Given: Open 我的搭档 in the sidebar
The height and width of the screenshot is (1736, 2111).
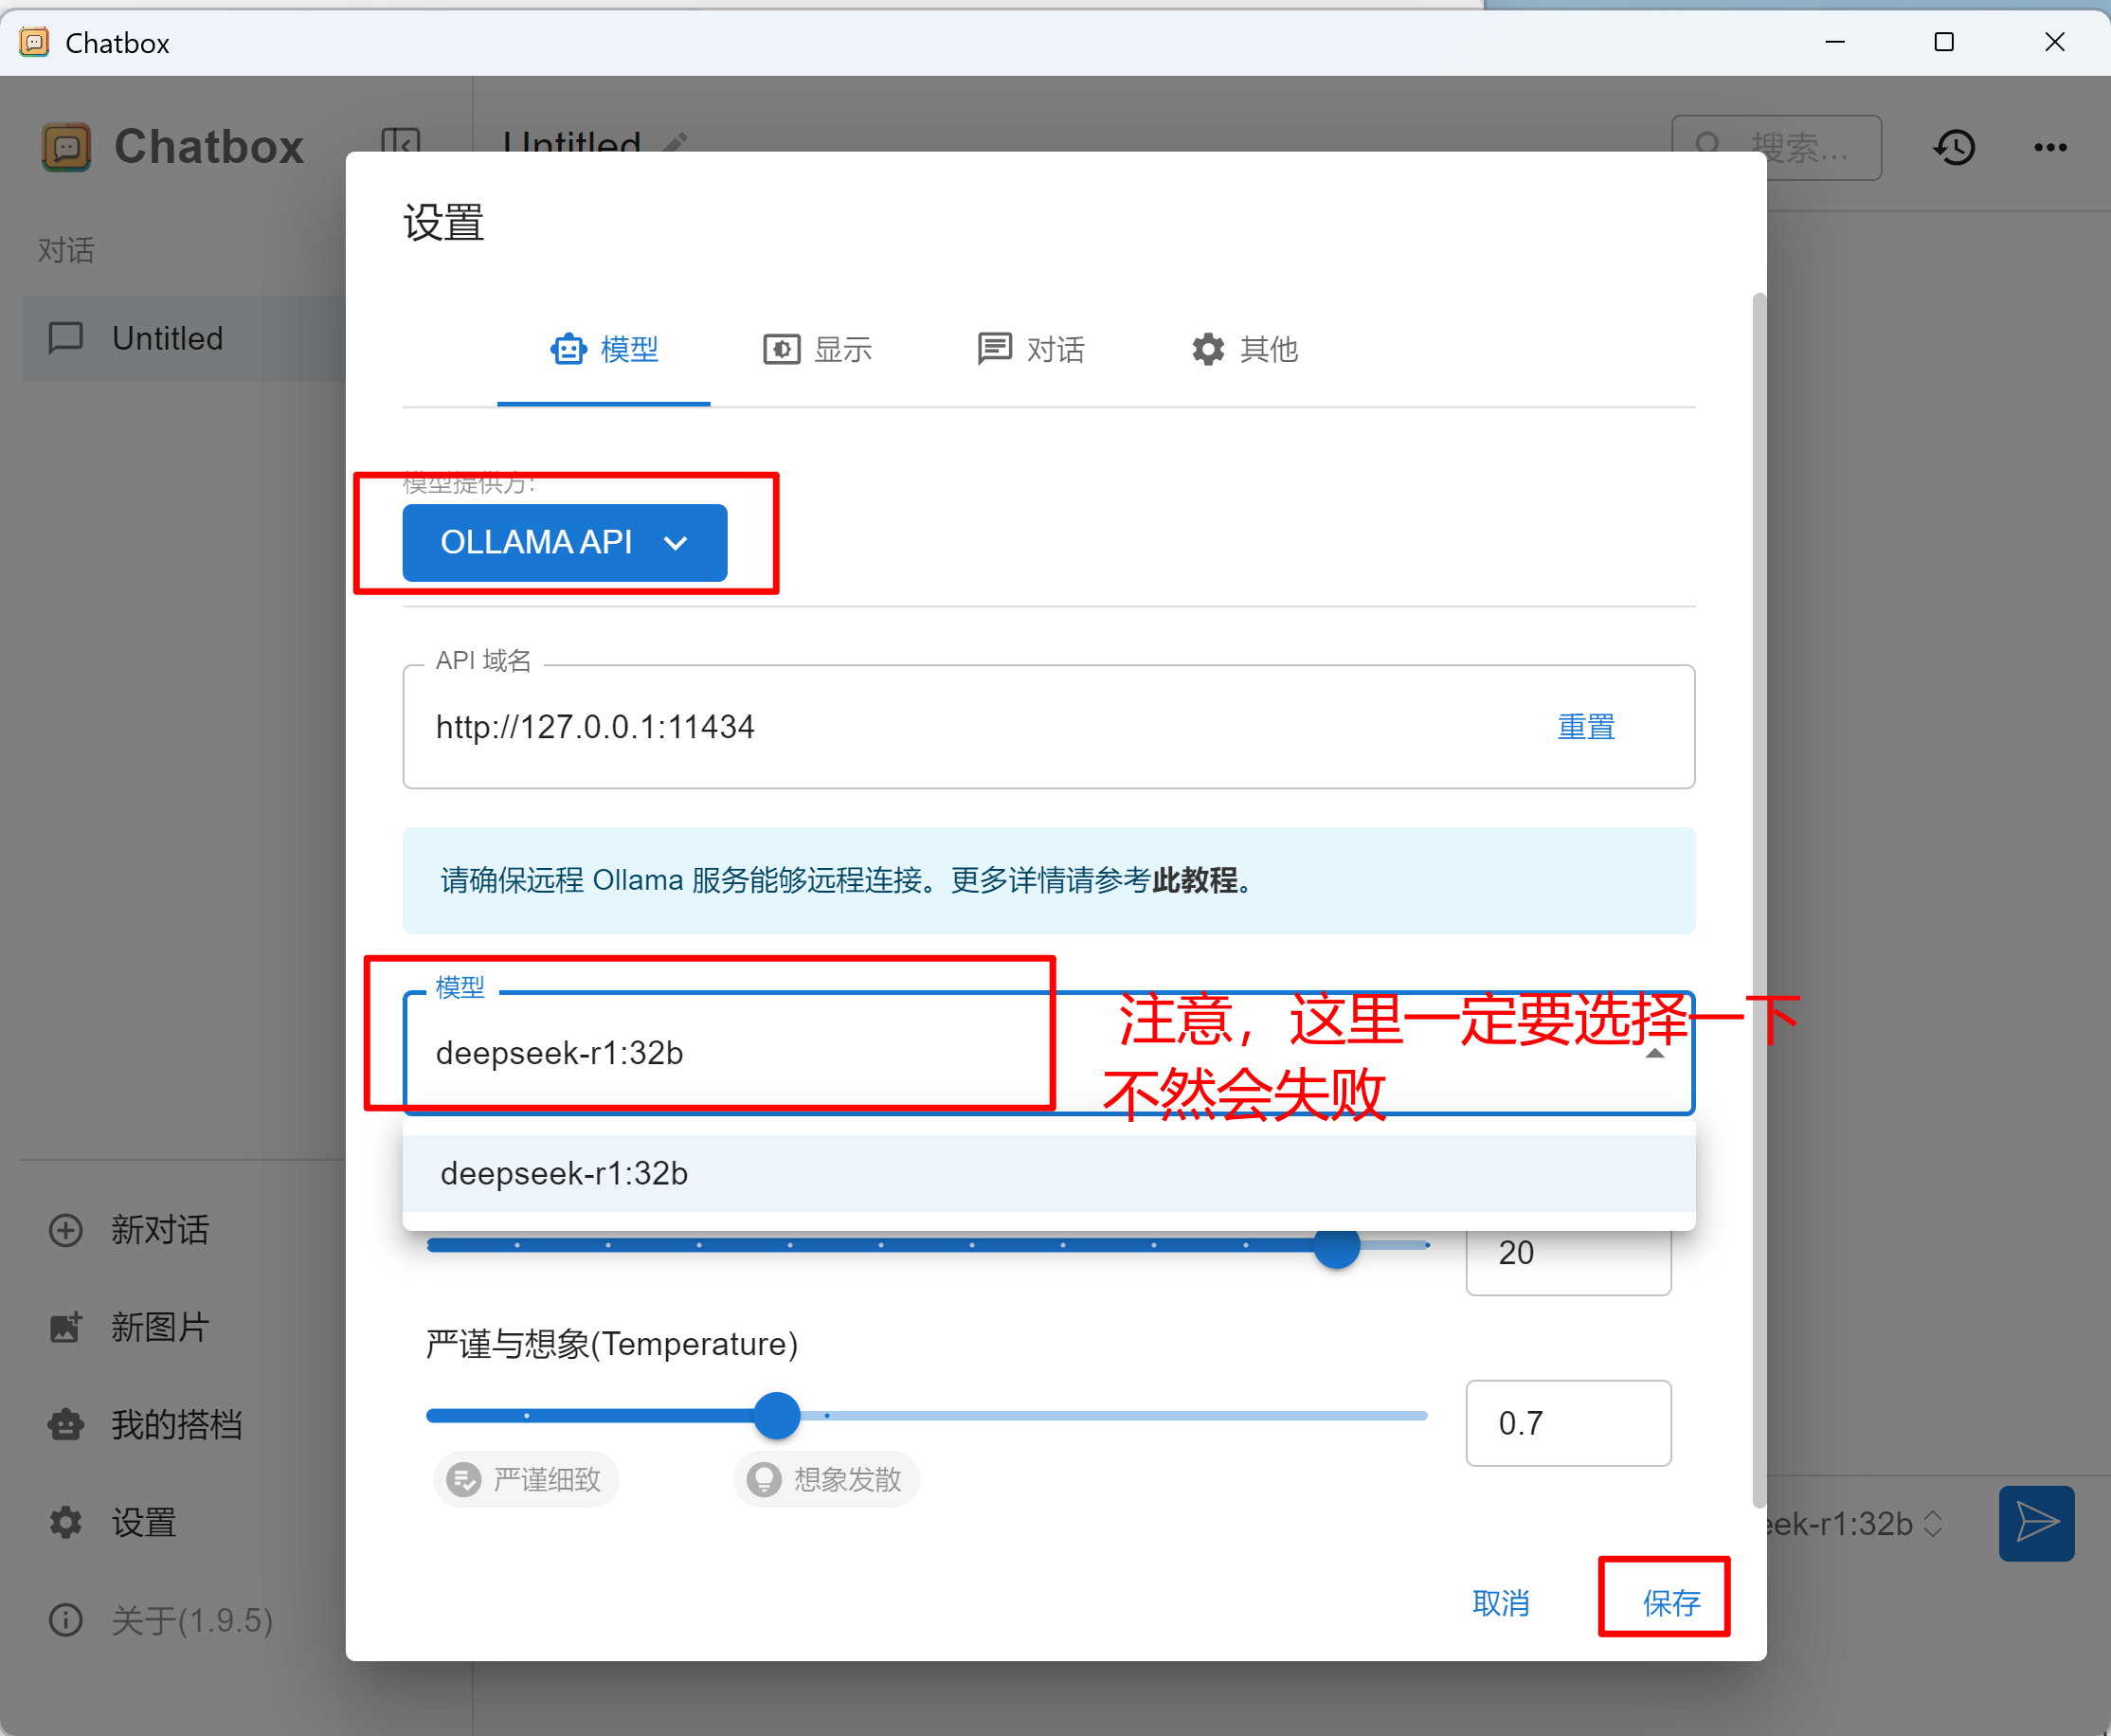Looking at the screenshot, I should pyautogui.click(x=146, y=1424).
